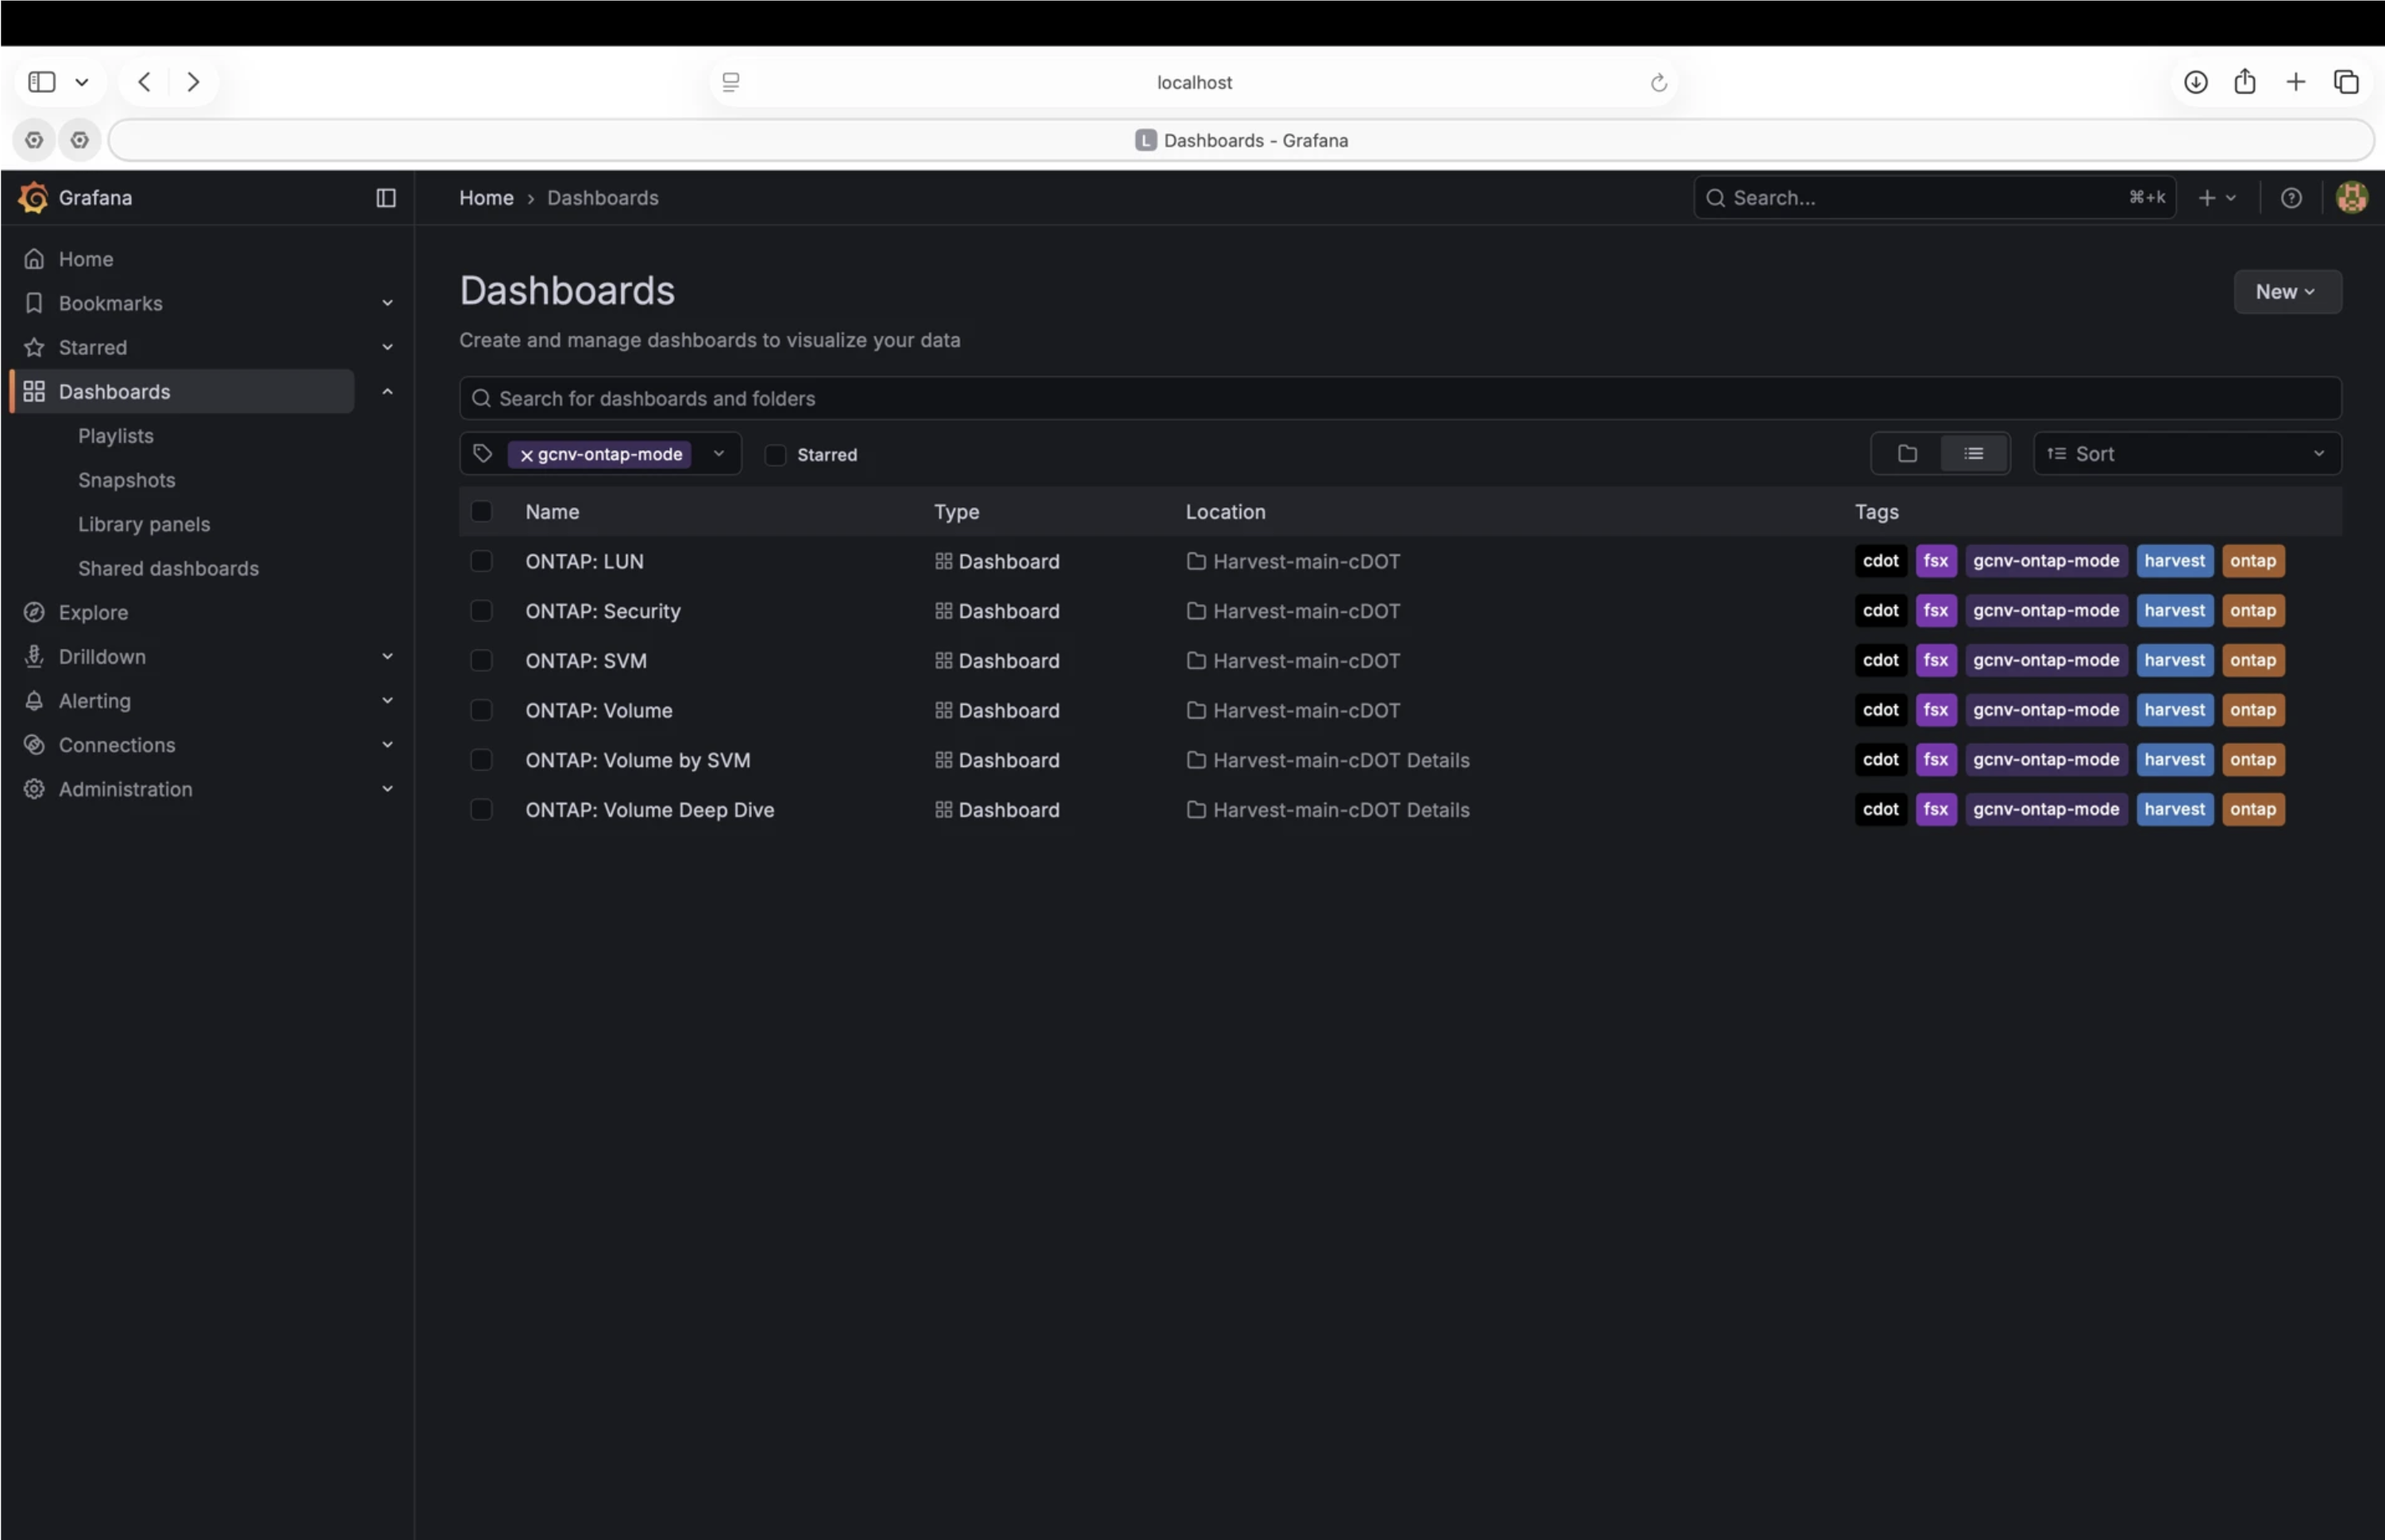The image size is (2385, 1540).
Task: Click the Connections icon in sidebar
Action: click(x=34, y=745)
